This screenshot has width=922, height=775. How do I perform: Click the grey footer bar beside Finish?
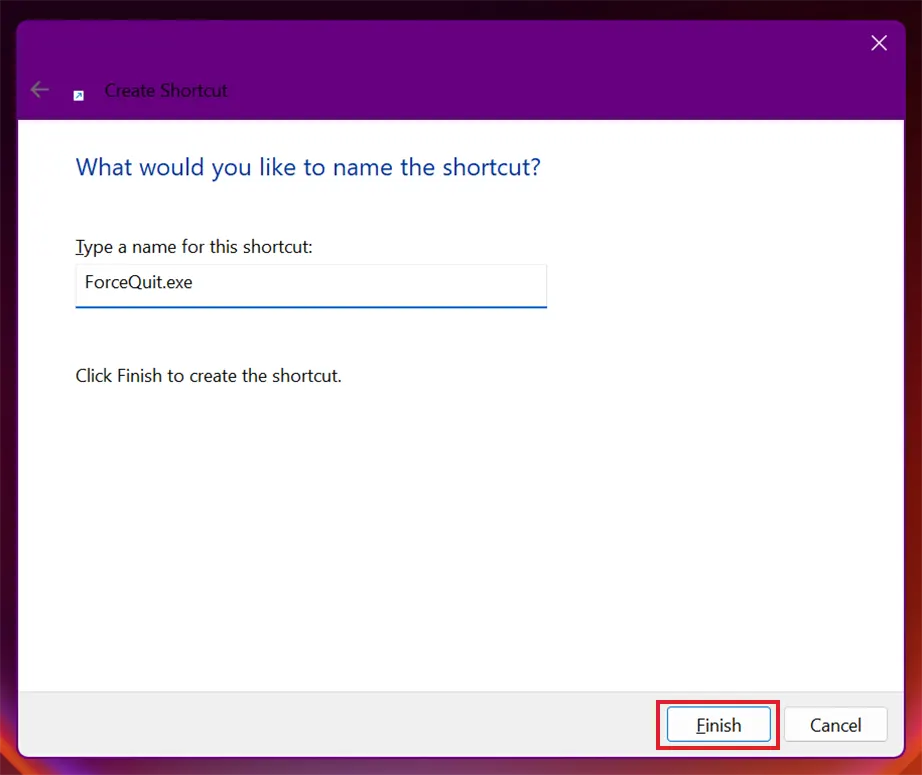click(335, 724)
